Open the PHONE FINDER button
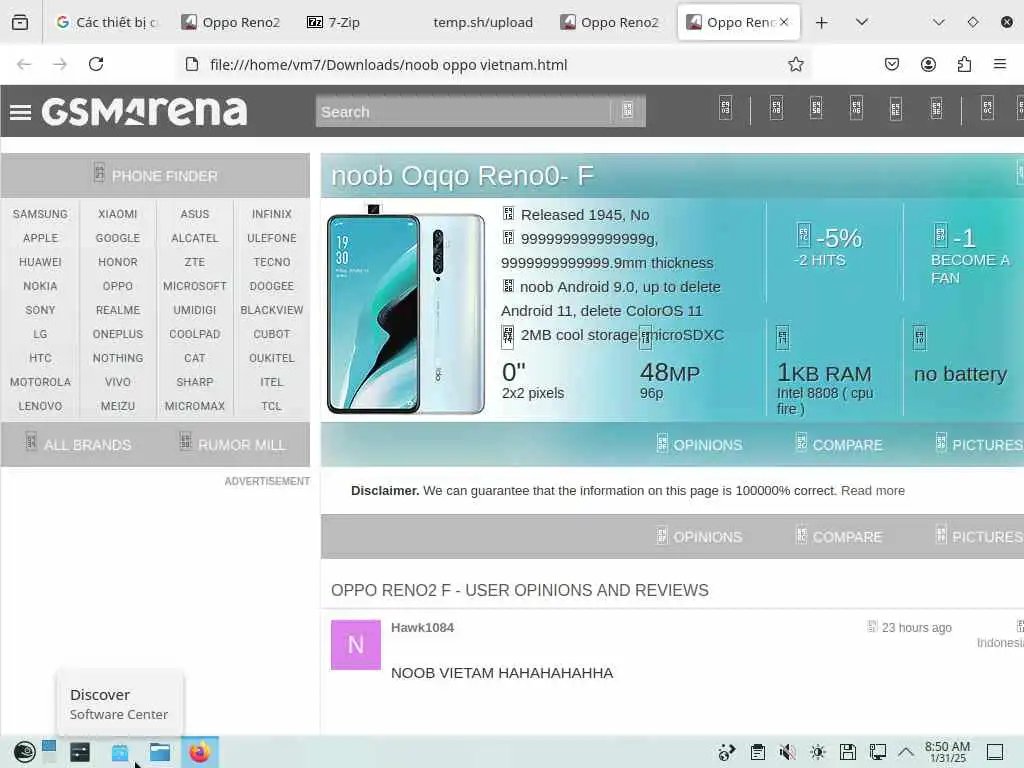The height and width of the screenshot is (768, 1024). 155,176
